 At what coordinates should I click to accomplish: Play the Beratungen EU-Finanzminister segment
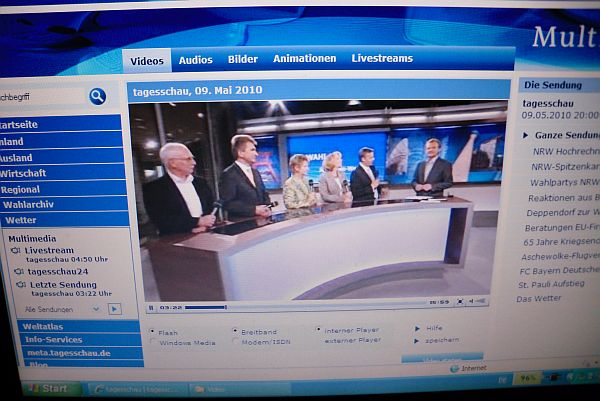click(562, 228)
